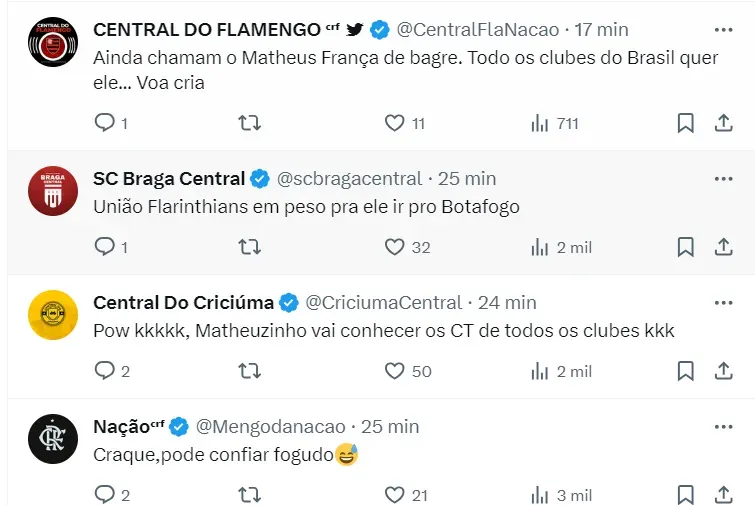Open more options for CENTRAL DO FLAMENGO tweet
This screenshot has height=505, width=755.
[723, 29]
